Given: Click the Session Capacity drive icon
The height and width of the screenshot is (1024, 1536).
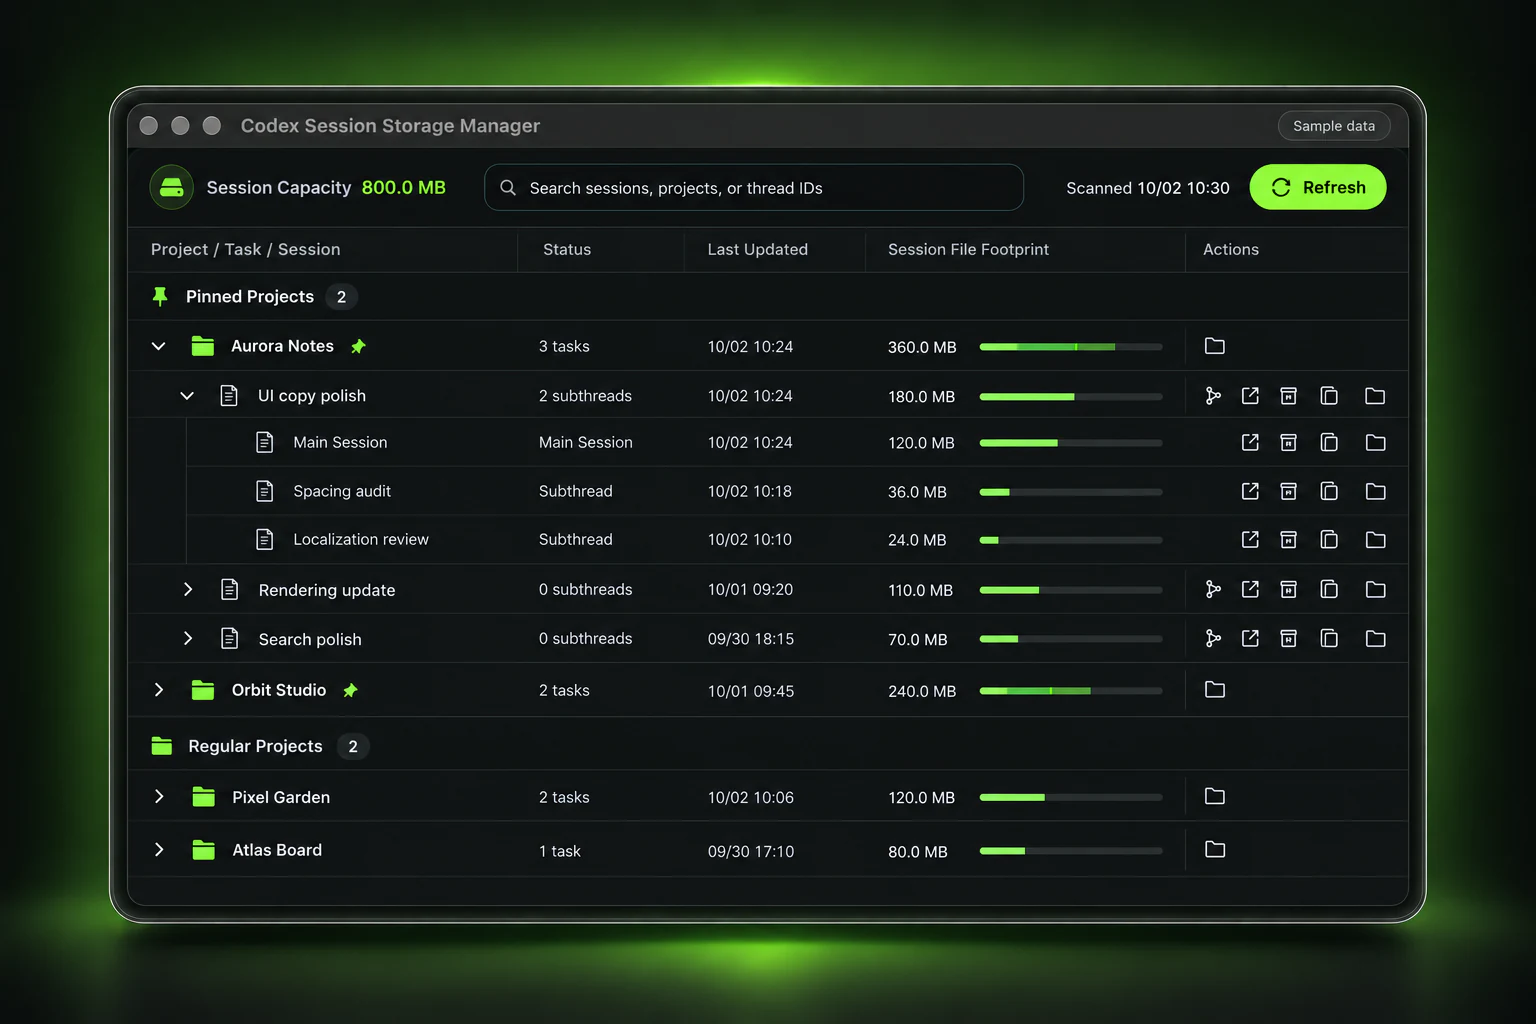Looking at the screenshot, I should tap(172, 187).
